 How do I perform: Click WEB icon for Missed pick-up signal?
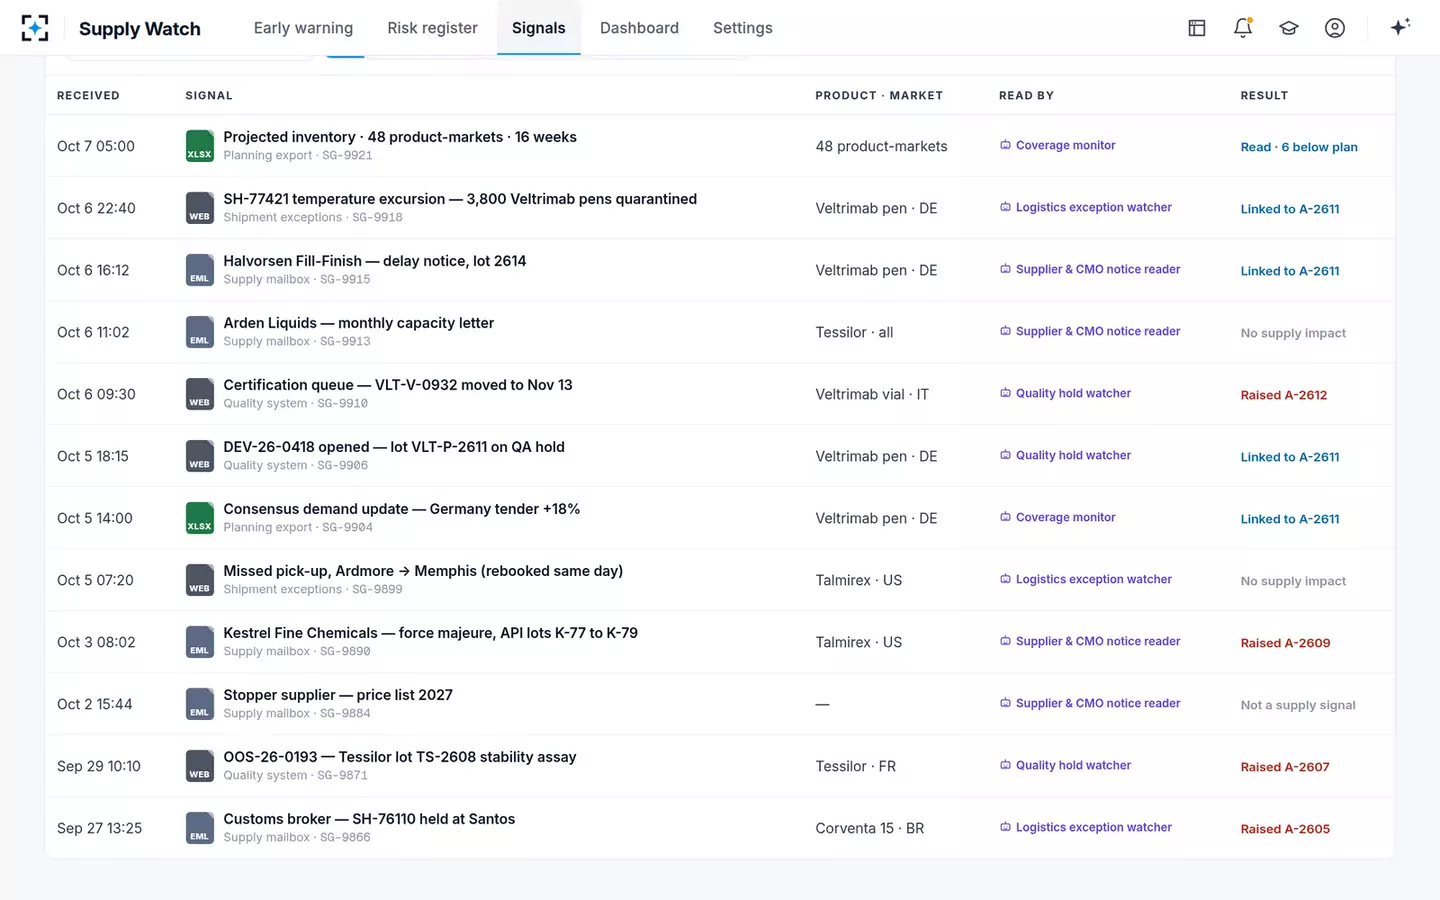200,580
